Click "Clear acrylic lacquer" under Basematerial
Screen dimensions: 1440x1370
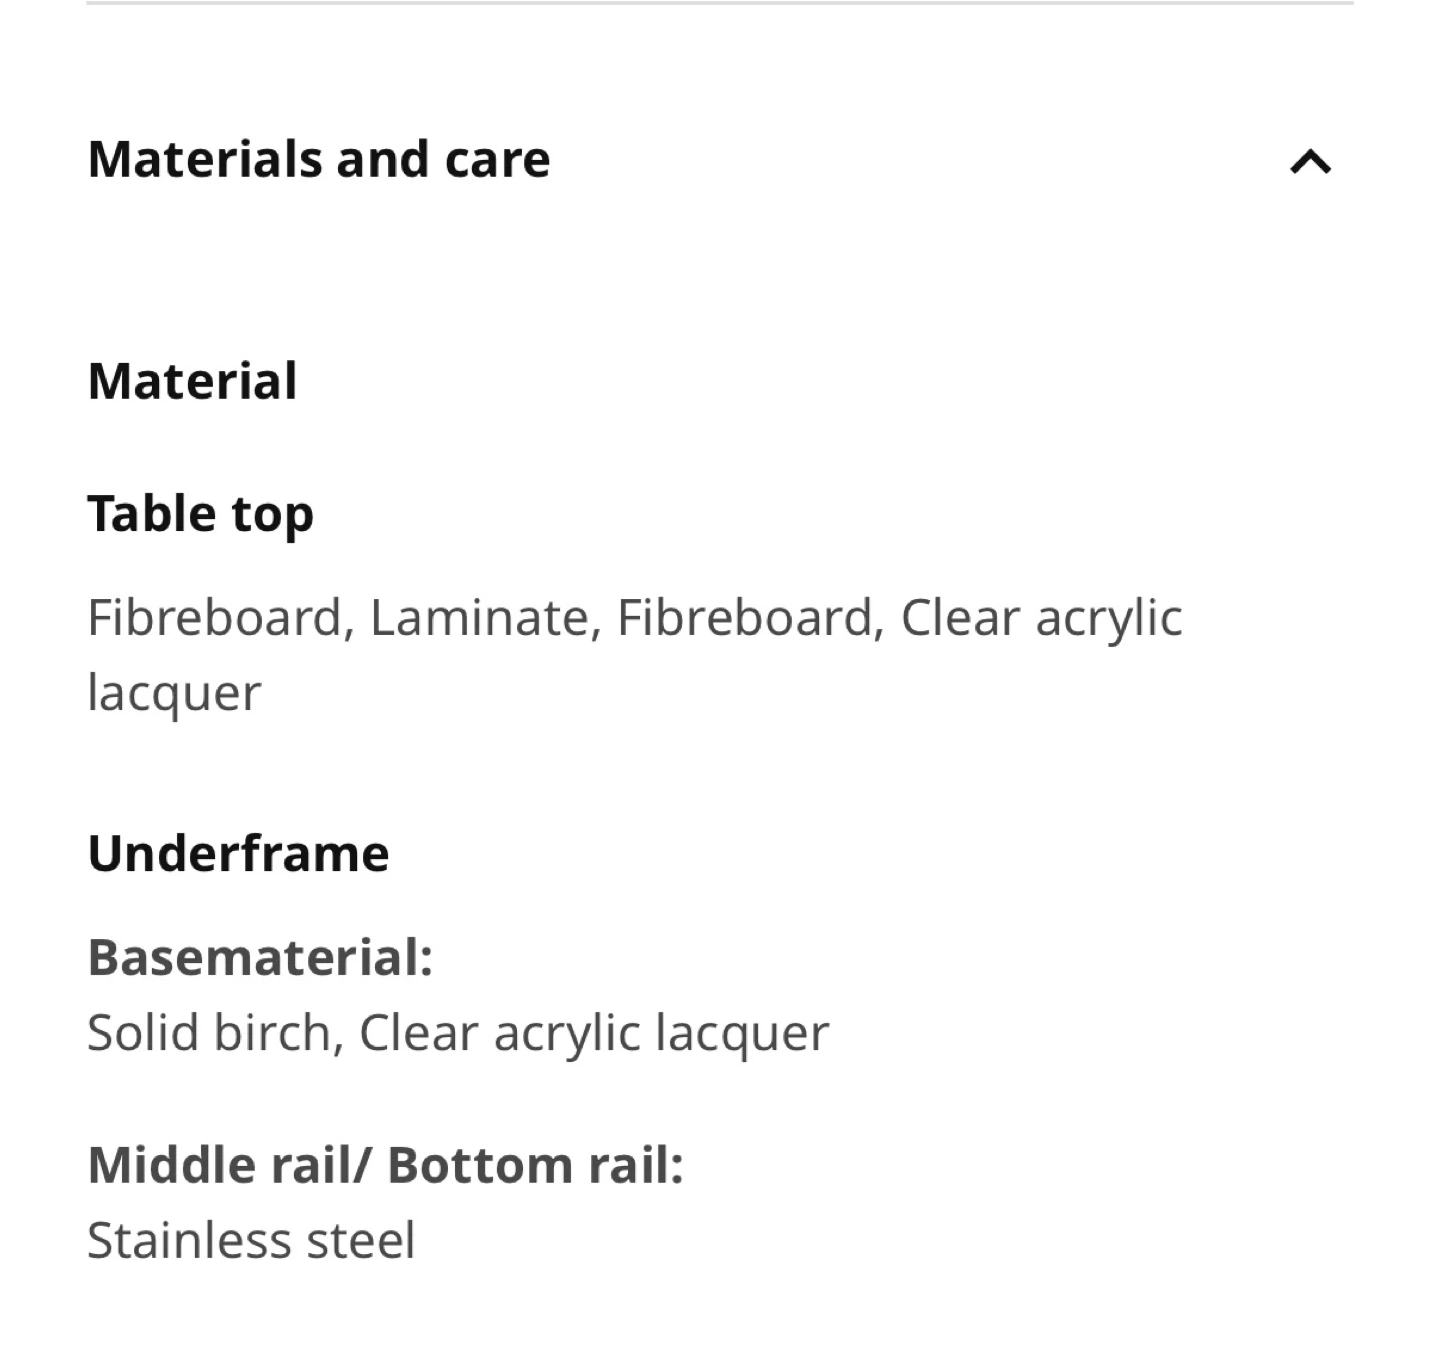point(594,1032)
